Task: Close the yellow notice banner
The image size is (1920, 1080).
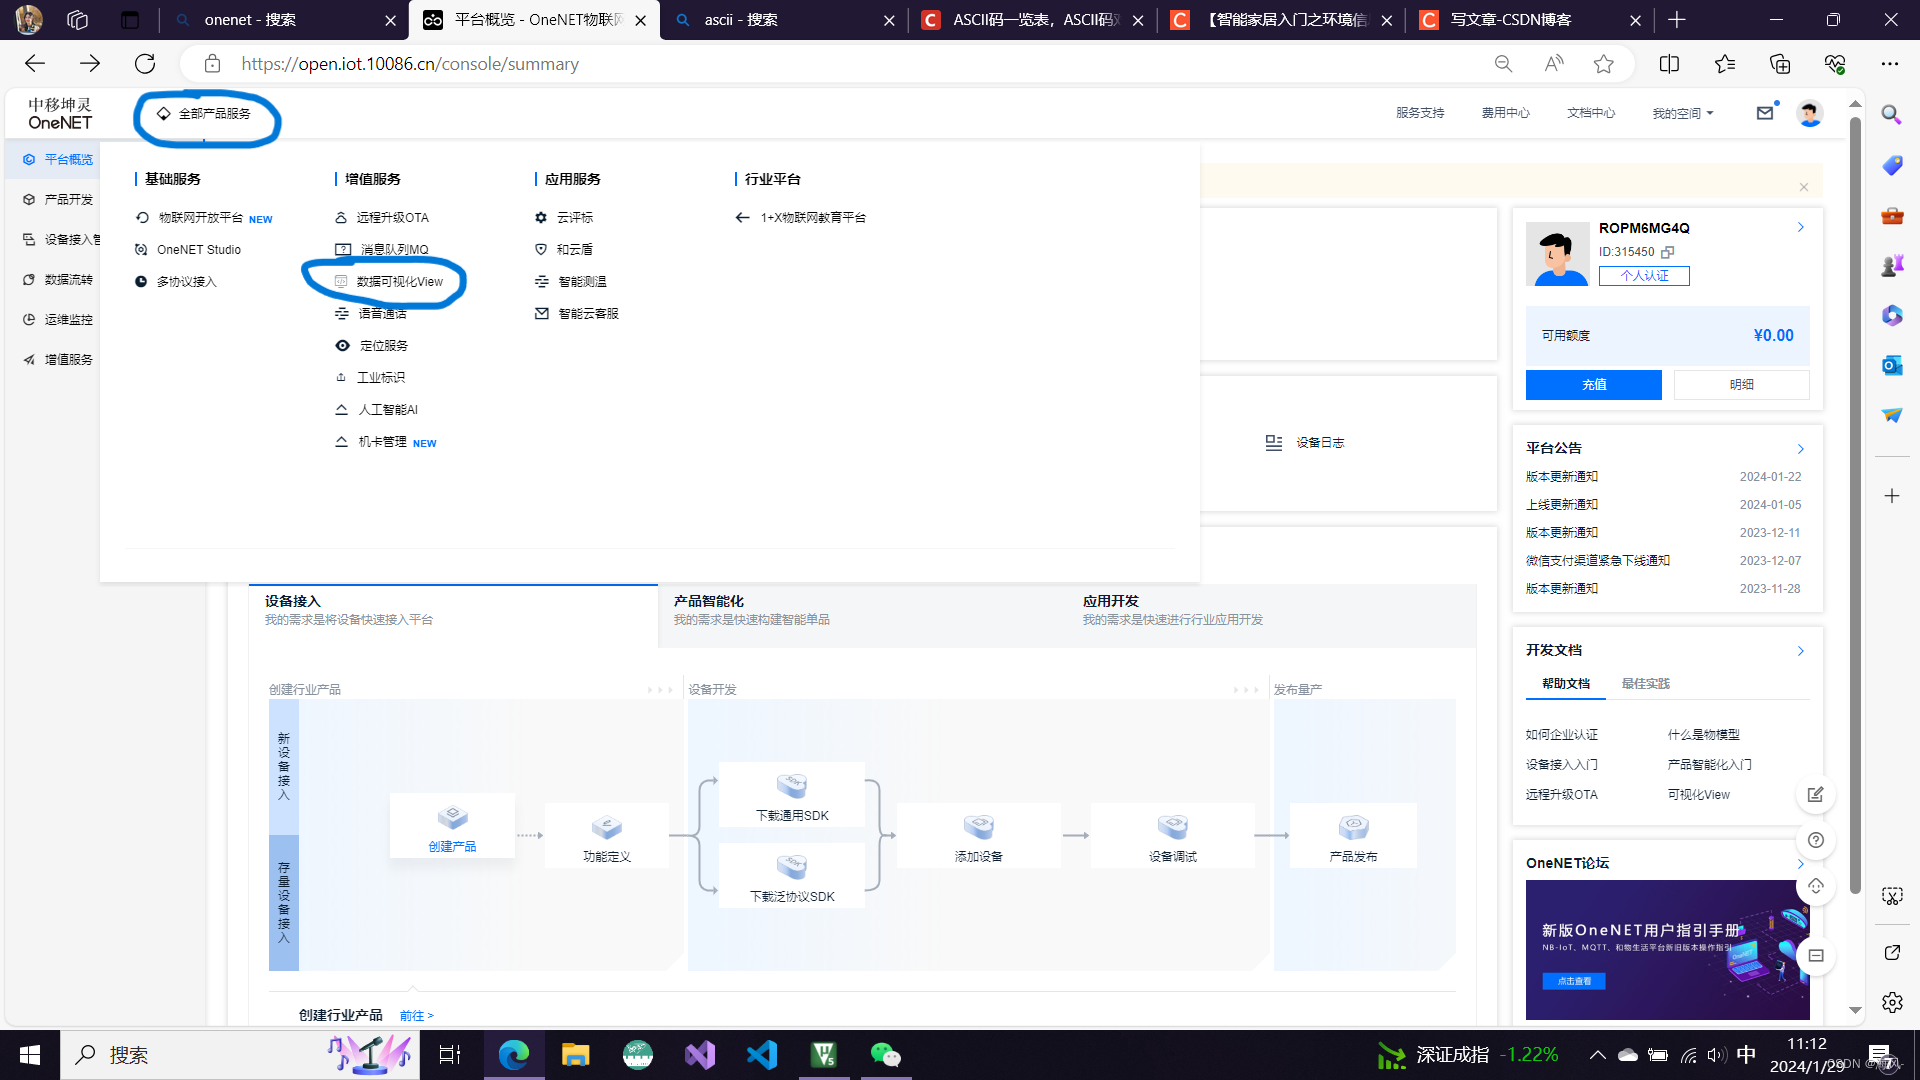Action: pyautogui.click(x=1804, y=187)
